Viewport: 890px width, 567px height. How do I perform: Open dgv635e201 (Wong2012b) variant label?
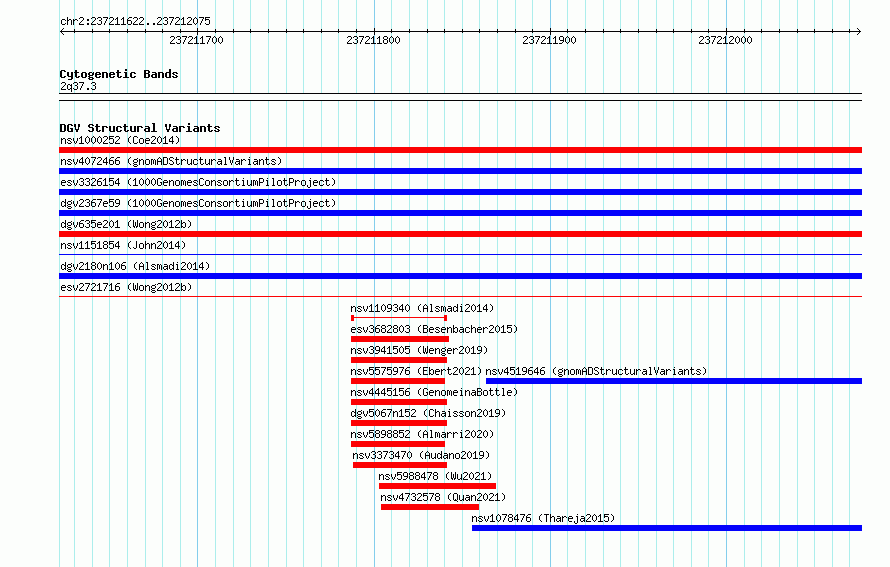click(126, 224)
